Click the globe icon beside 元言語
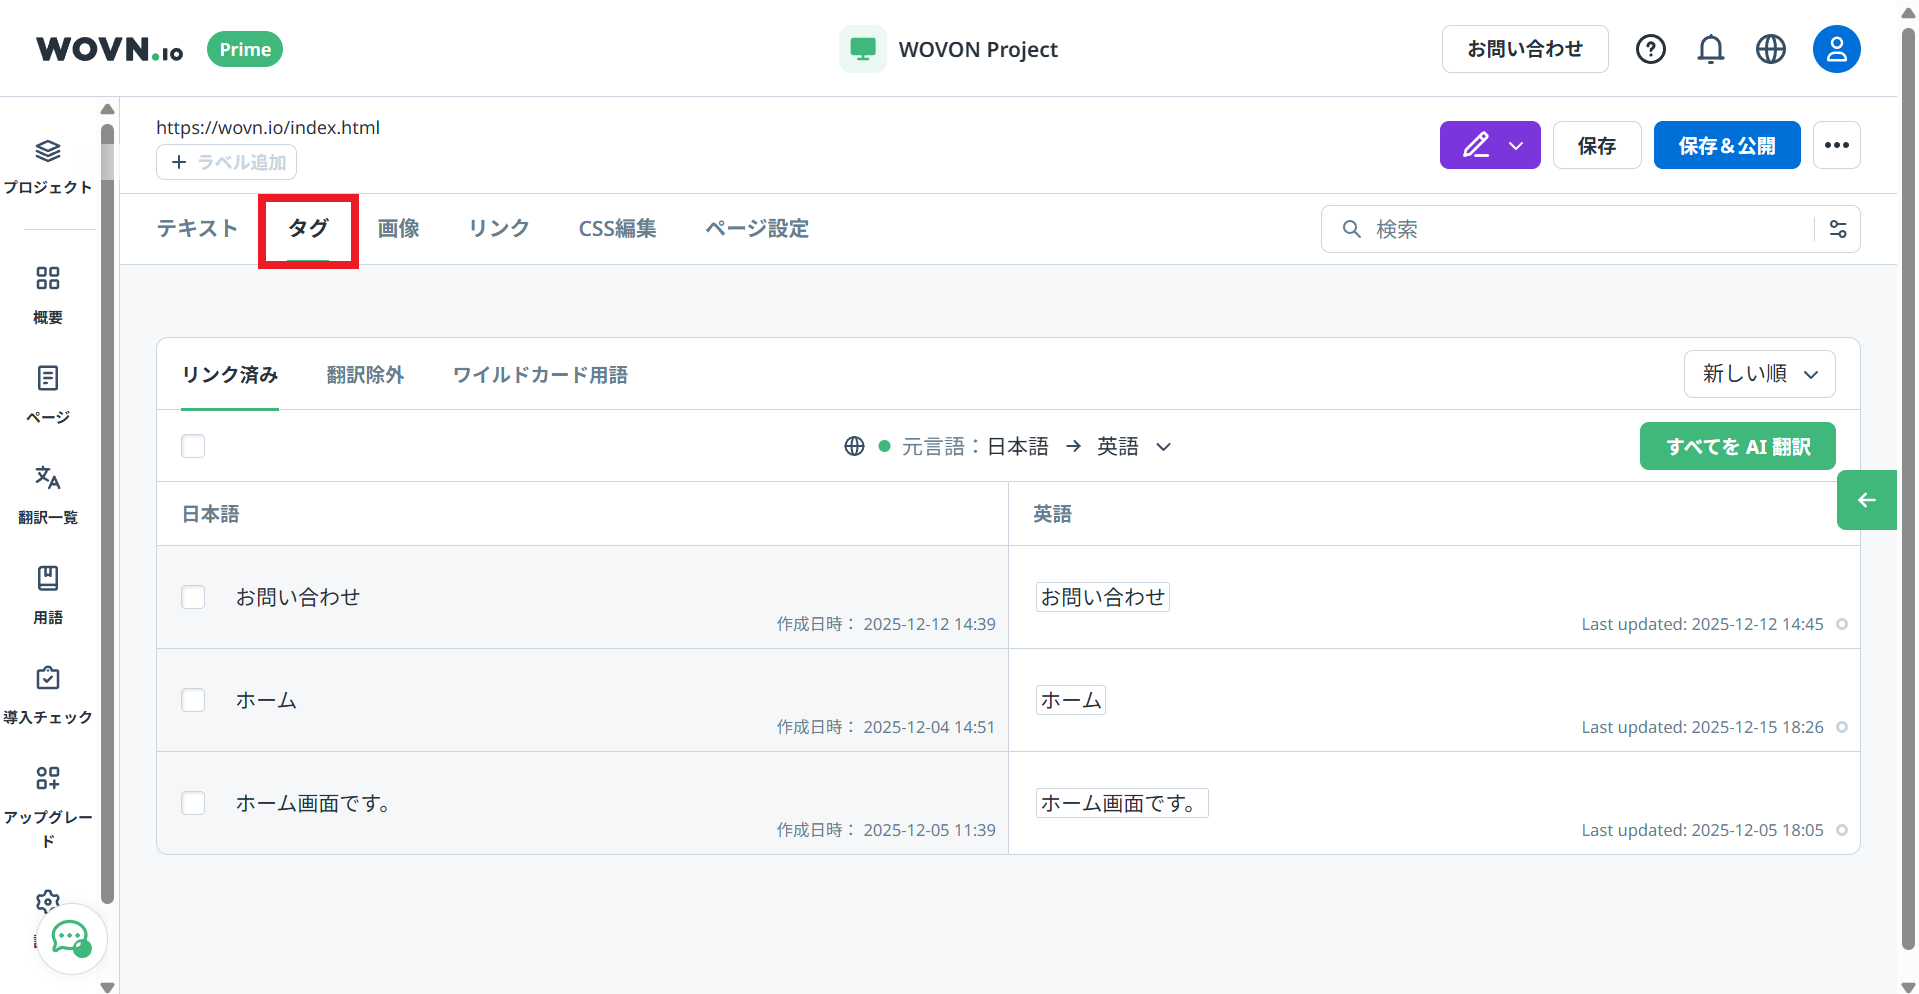Image resolution: width=1919 pixels, height=994 pixels. coord(854,446)
